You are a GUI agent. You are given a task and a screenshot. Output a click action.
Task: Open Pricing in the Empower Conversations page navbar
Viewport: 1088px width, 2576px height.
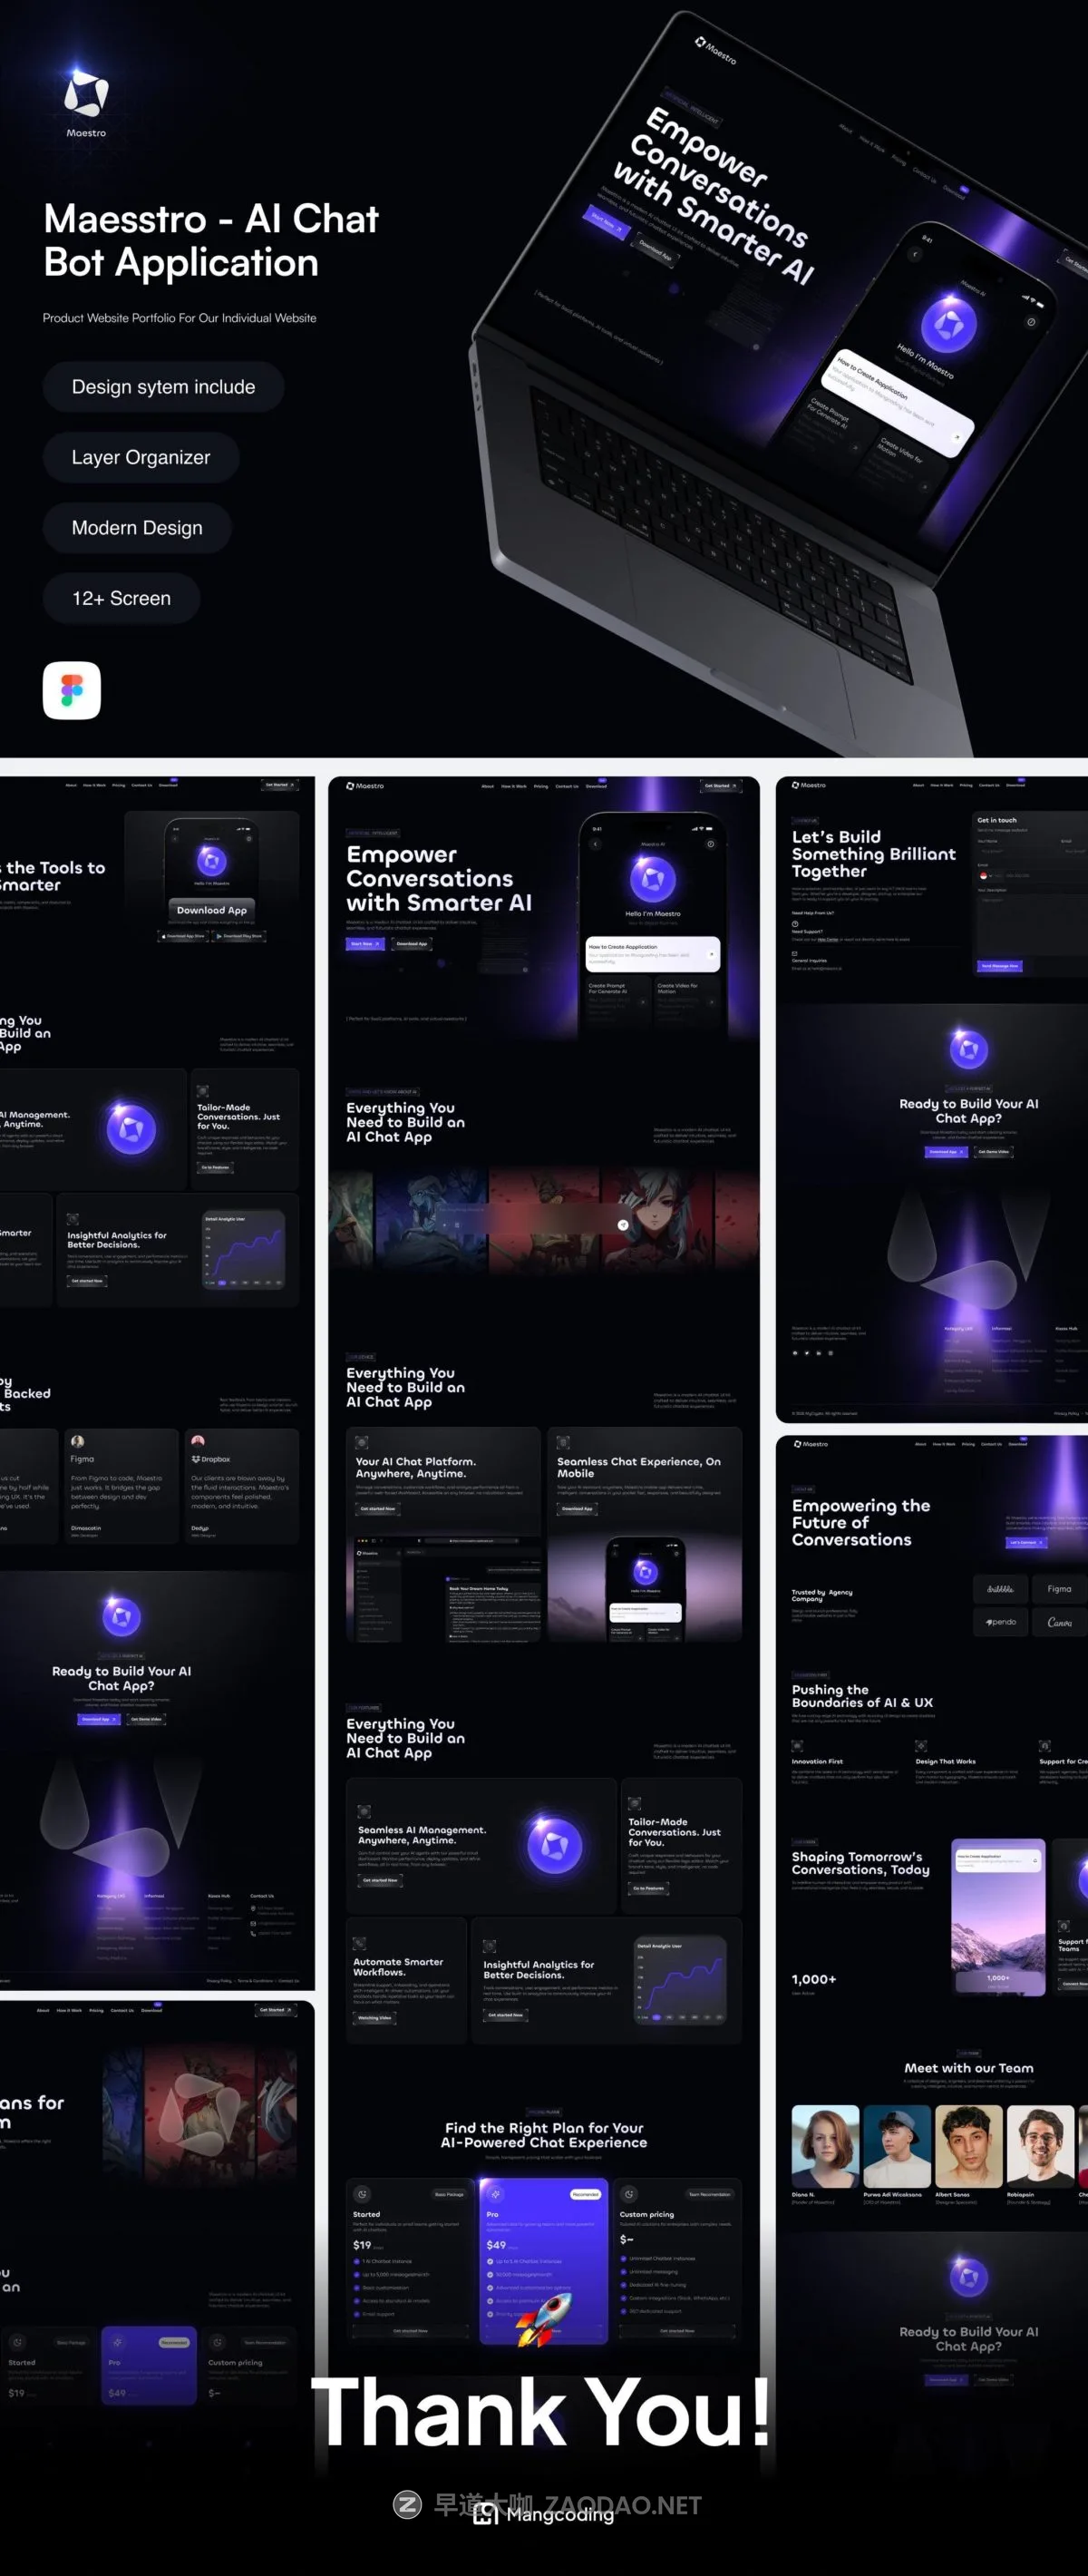540,786
